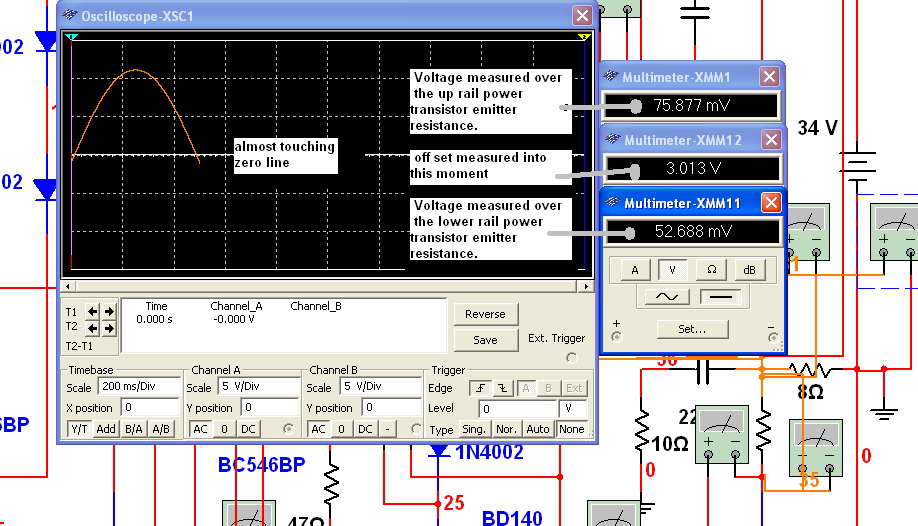This screenshot has width=918, height=526.
Task: Select Ext trigger source
Action: pyautogui.click(x=574, y=388)
